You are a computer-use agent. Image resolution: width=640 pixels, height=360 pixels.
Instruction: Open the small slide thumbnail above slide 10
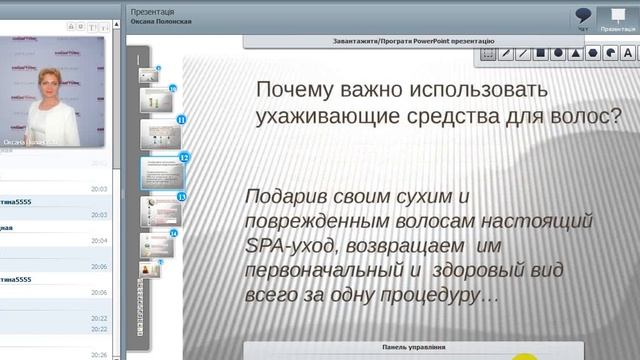click(148, 75)
